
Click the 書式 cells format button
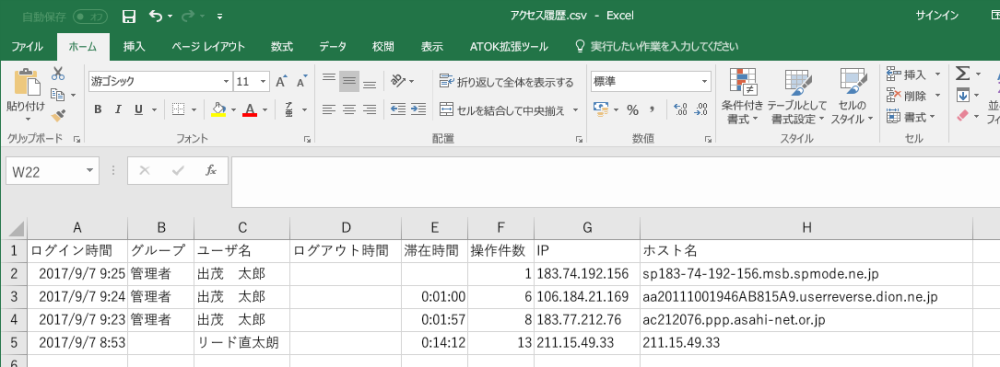point(911,117)
